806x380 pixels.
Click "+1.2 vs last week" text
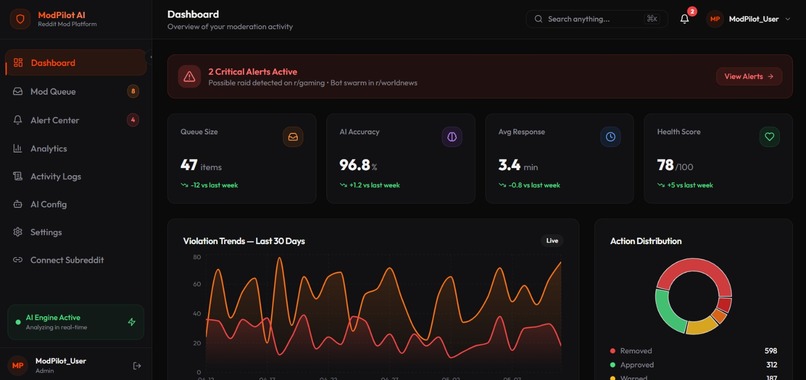coord(374,185)
